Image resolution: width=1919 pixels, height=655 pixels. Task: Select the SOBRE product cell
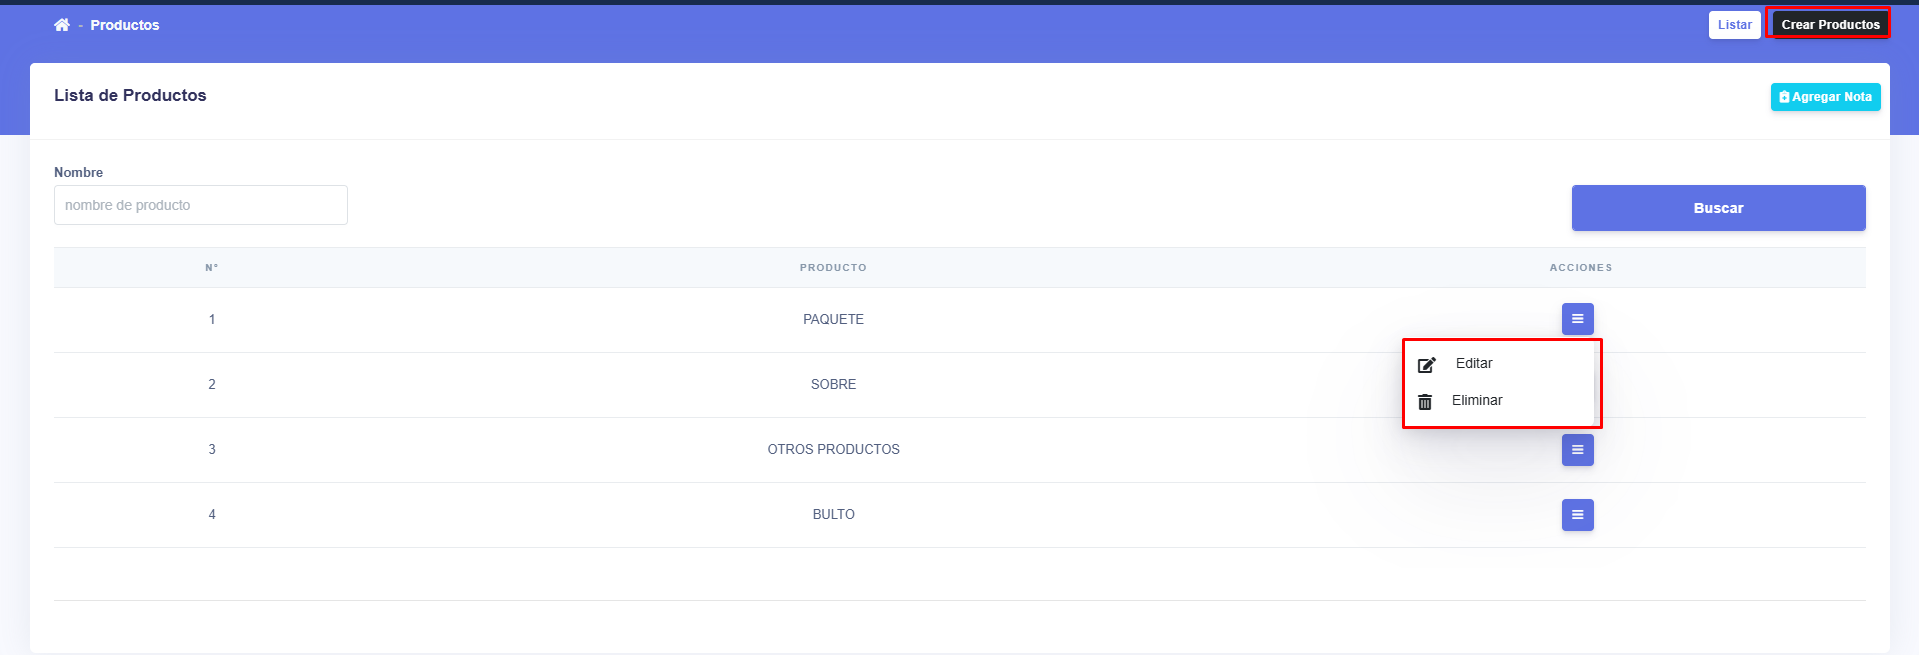(x=833, y=385)
